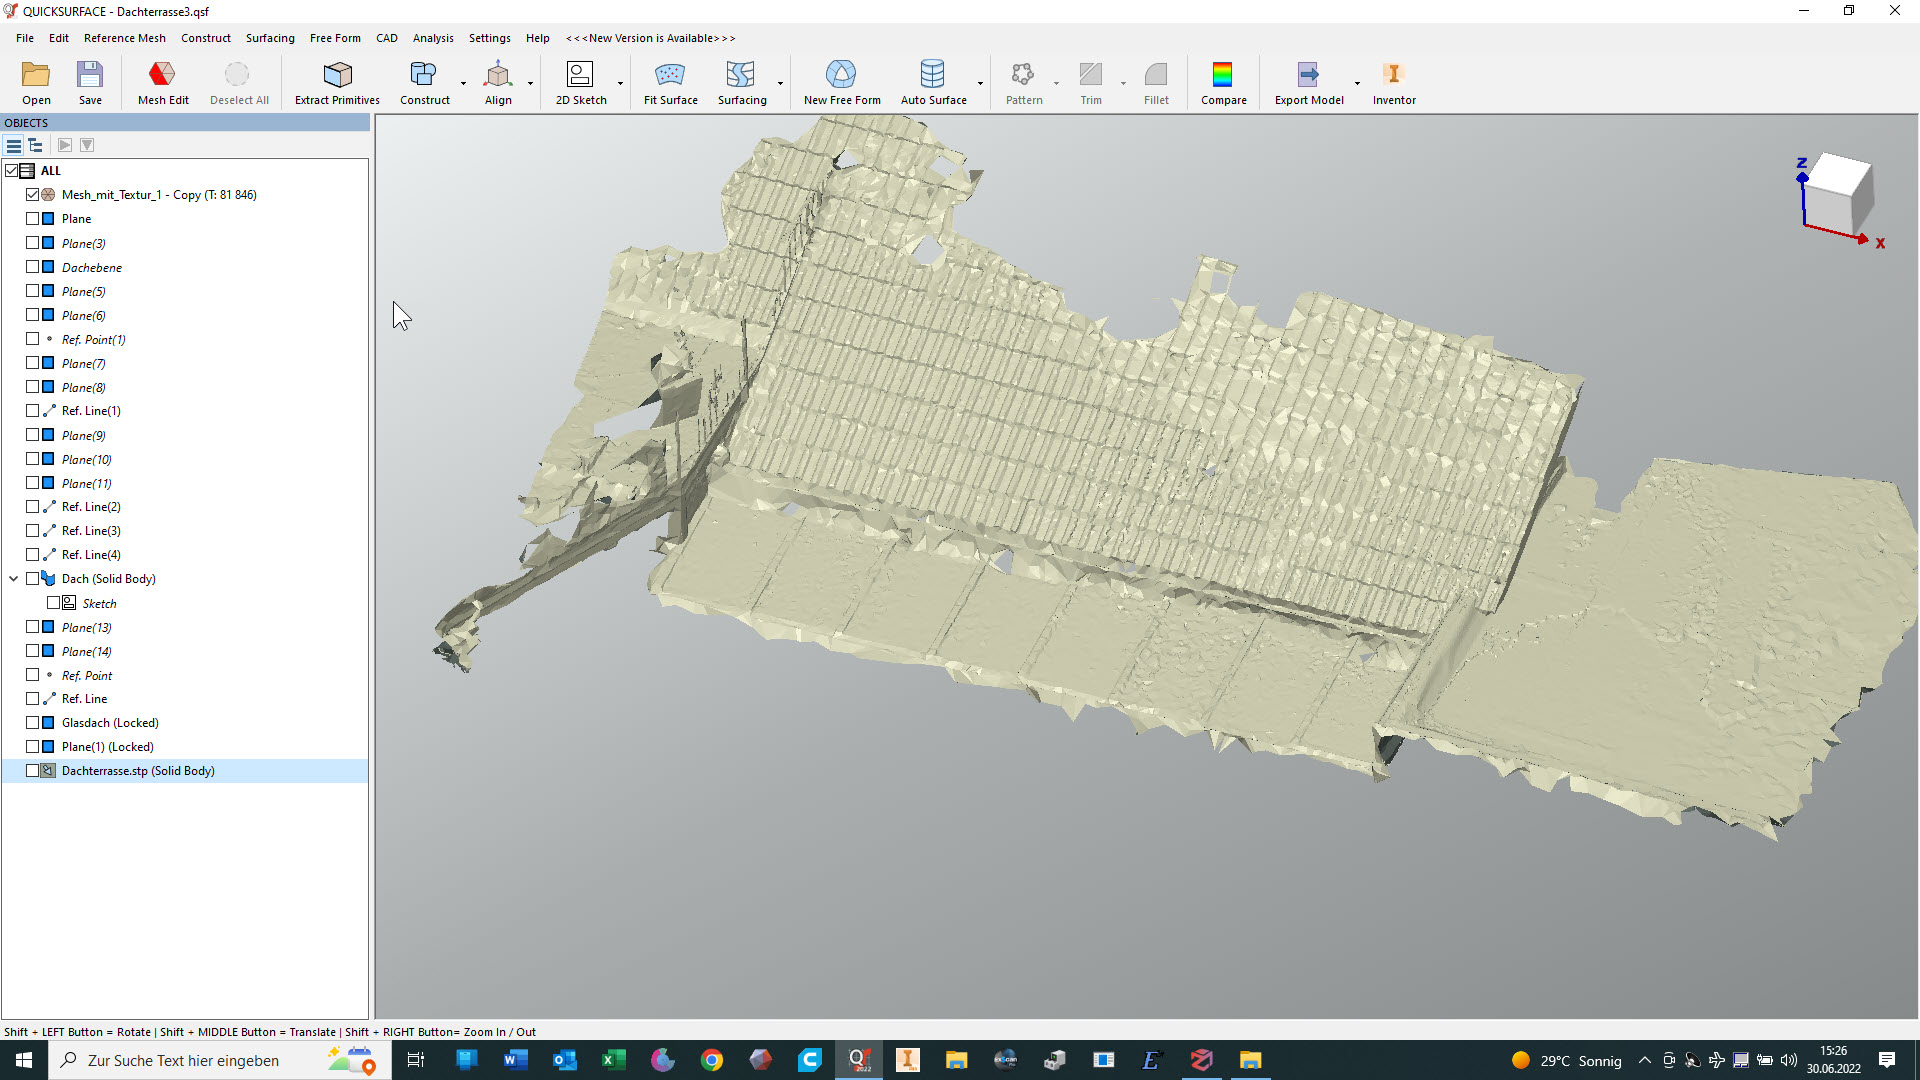Click the Export Model icon

(x=1308, y=82)
